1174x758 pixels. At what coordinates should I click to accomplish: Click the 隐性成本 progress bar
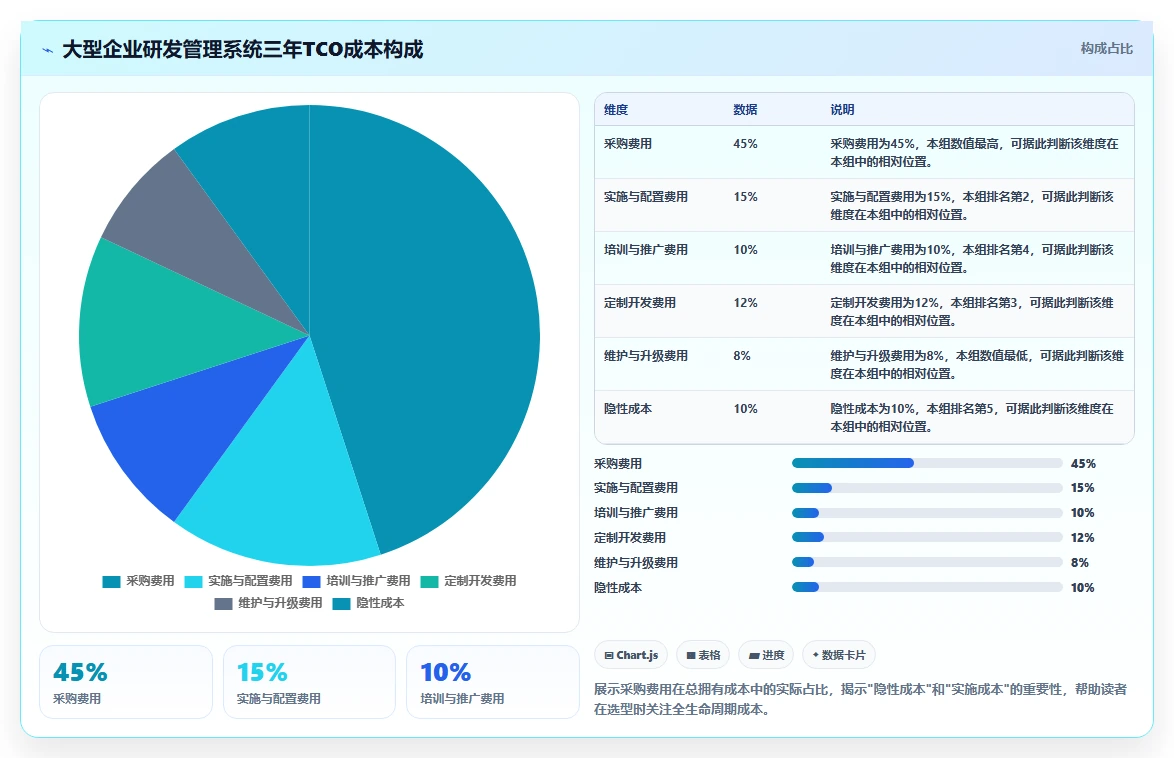pyautogui.click(x=927, y=587)
